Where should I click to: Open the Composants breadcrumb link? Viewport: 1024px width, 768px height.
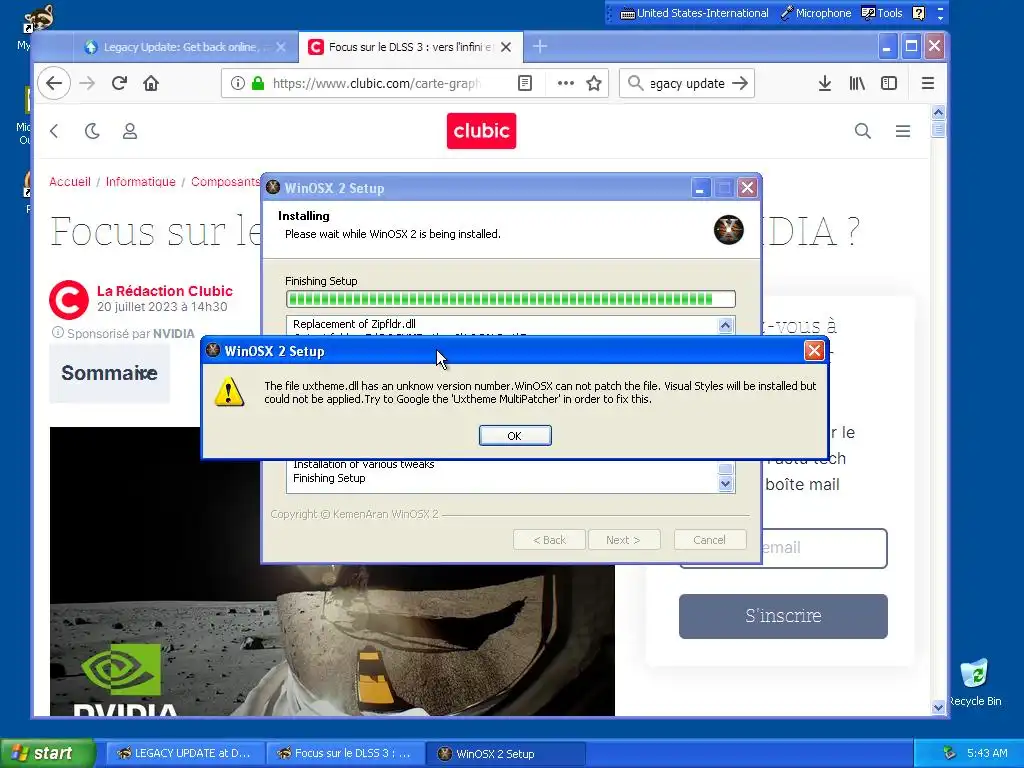tap(225, 182)
